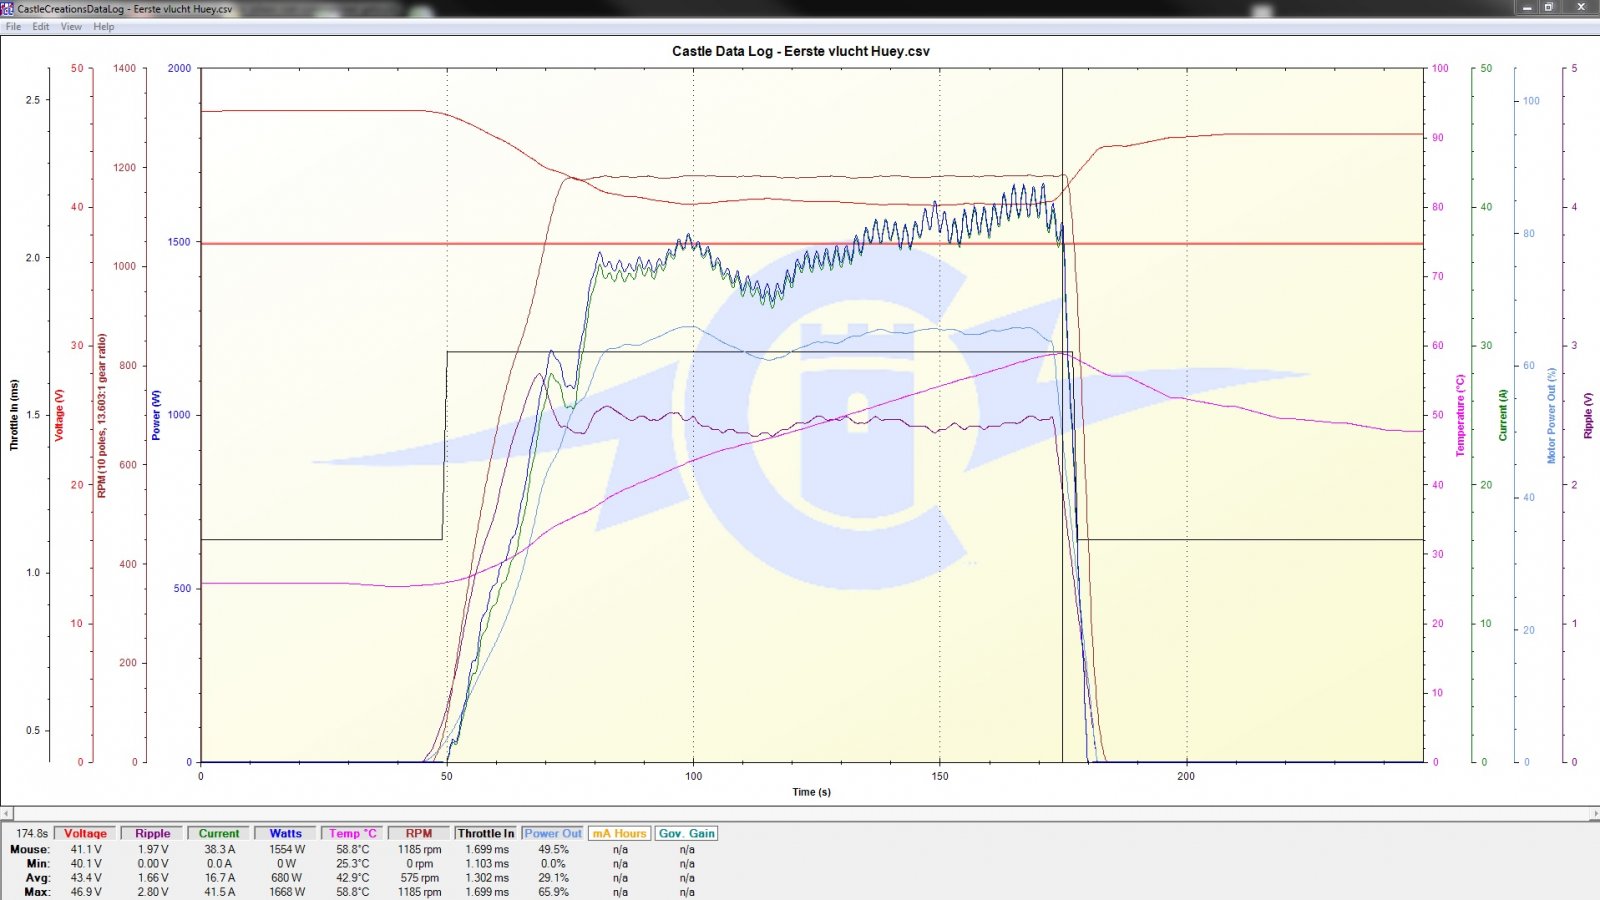Click the chart title 'Castle Data Log - Eerste vlucht Huey.csv'

800,51
